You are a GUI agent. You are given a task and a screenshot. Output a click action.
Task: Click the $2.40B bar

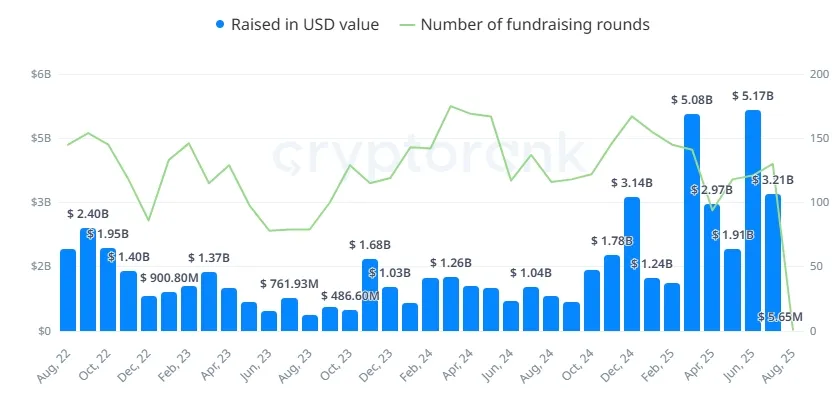pos(88,279)
